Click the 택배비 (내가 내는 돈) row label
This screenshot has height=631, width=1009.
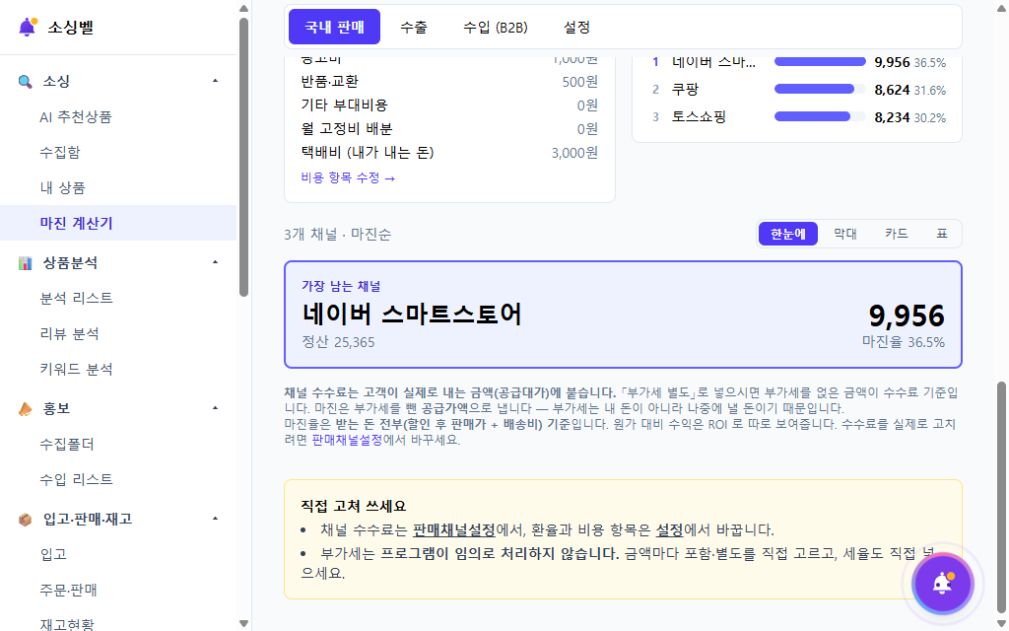(367, 153)
